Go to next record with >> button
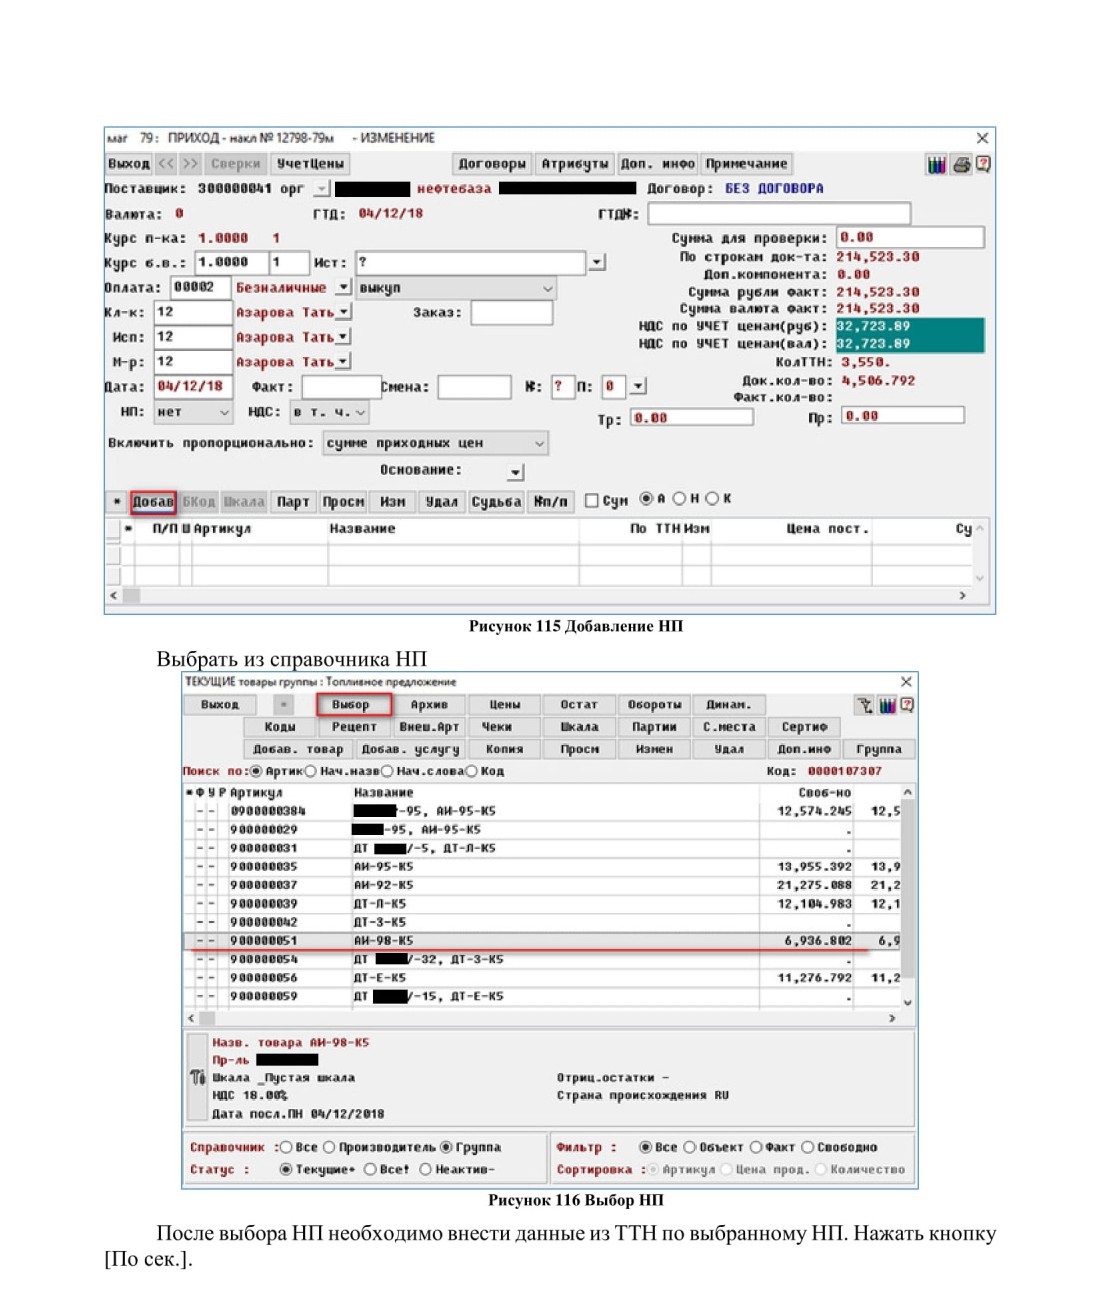1101x1299 pixels. (190, 164)
